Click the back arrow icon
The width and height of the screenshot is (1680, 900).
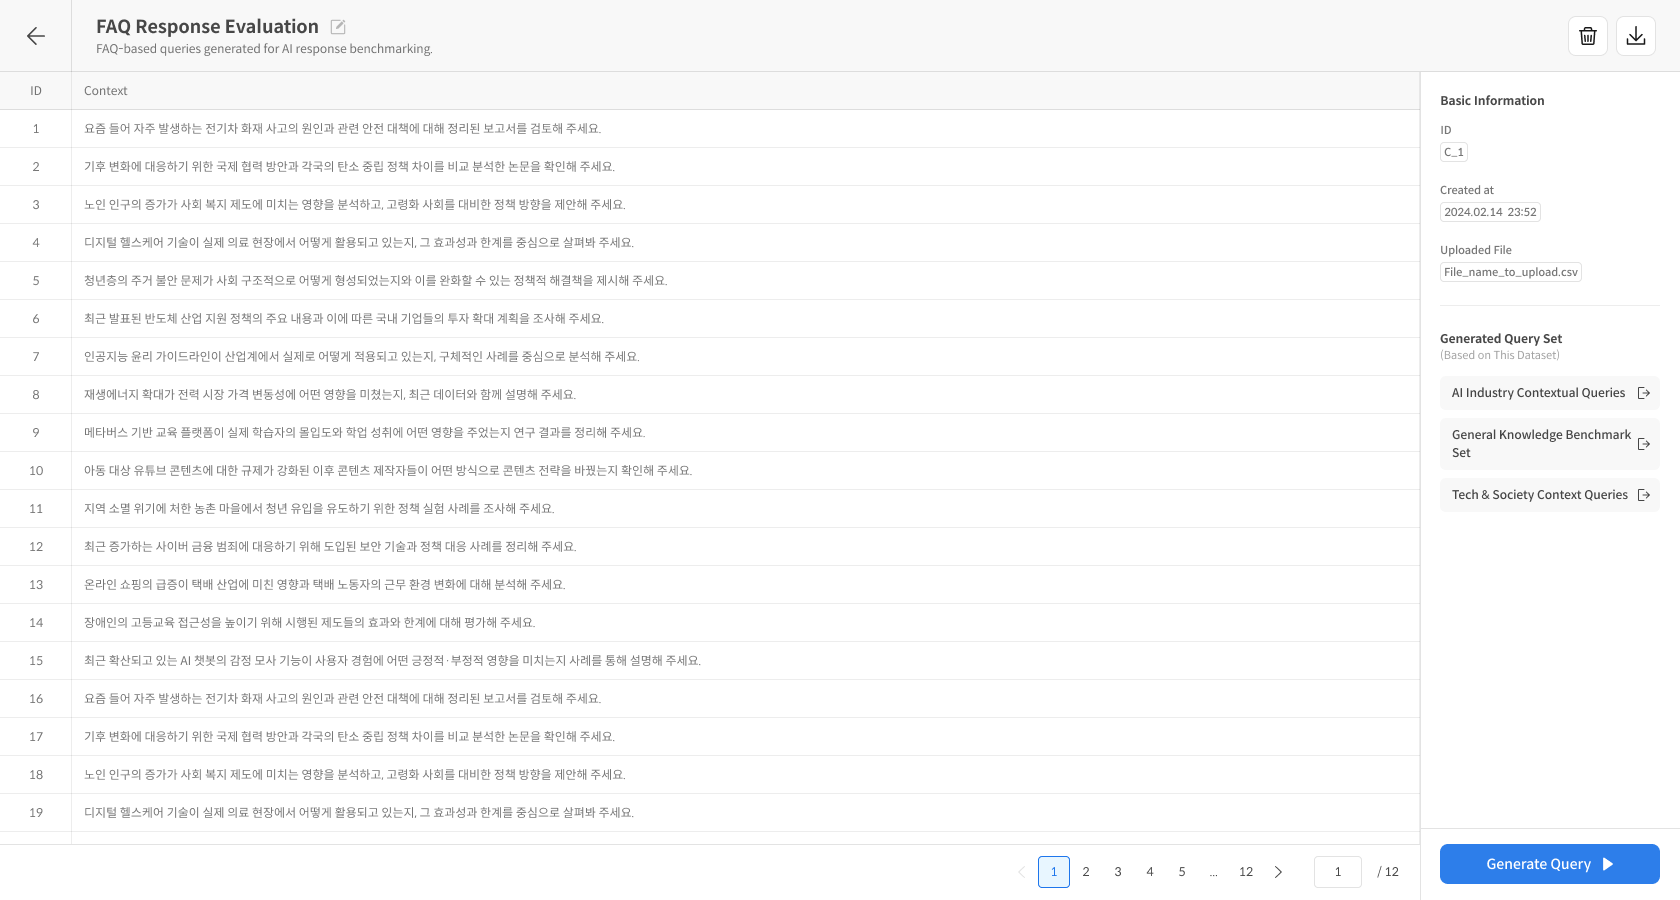(x=36, y=36)
